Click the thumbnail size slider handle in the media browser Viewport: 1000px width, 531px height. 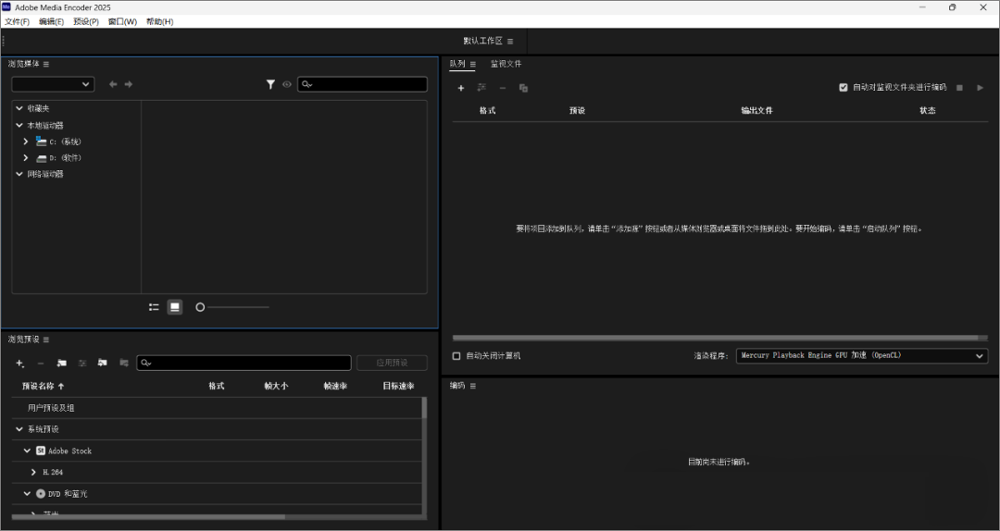200,307
